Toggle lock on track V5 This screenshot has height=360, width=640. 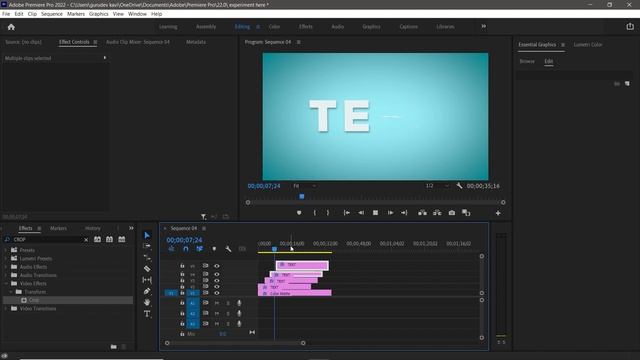coord(182,266)
